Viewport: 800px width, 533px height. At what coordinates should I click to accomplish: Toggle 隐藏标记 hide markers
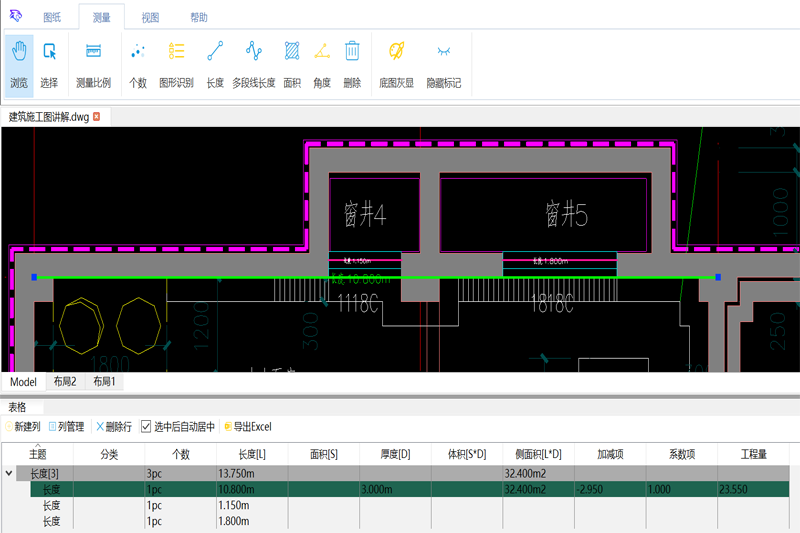point(444,63)
